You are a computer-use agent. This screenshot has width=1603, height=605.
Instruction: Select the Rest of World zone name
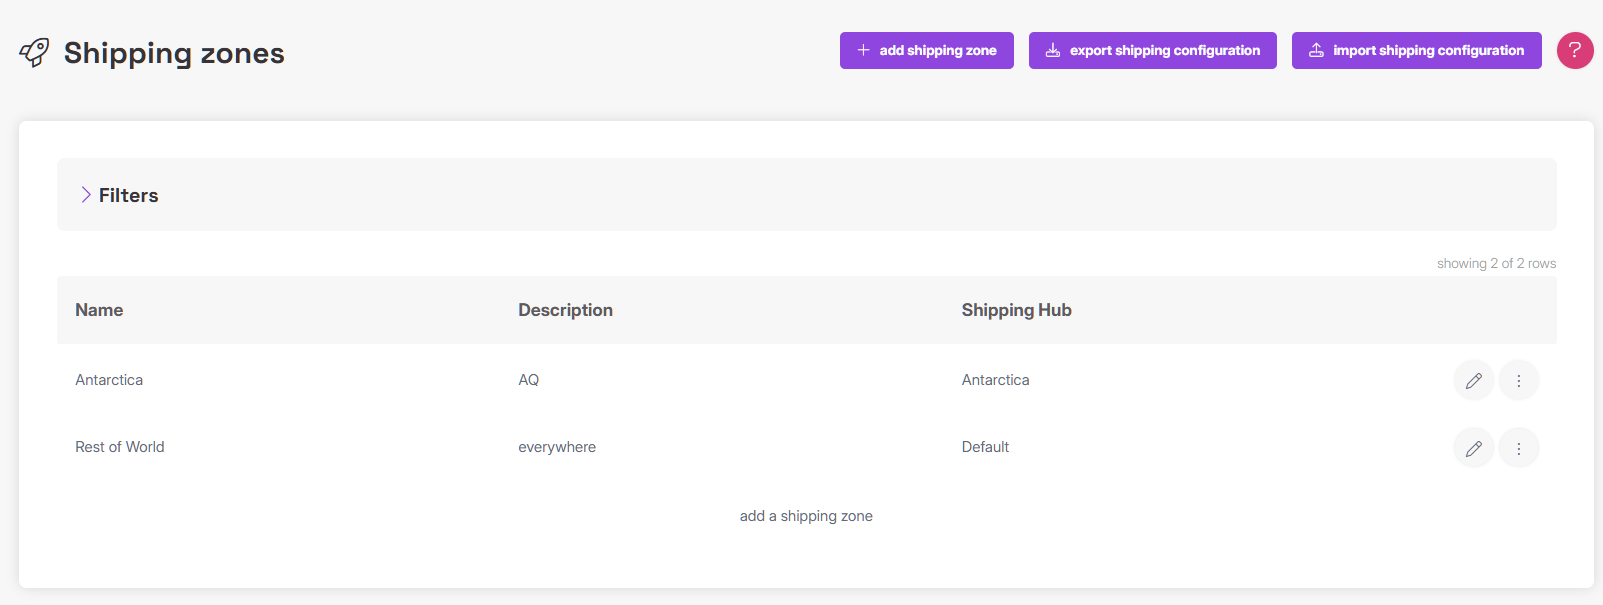(x=120, y=447)
